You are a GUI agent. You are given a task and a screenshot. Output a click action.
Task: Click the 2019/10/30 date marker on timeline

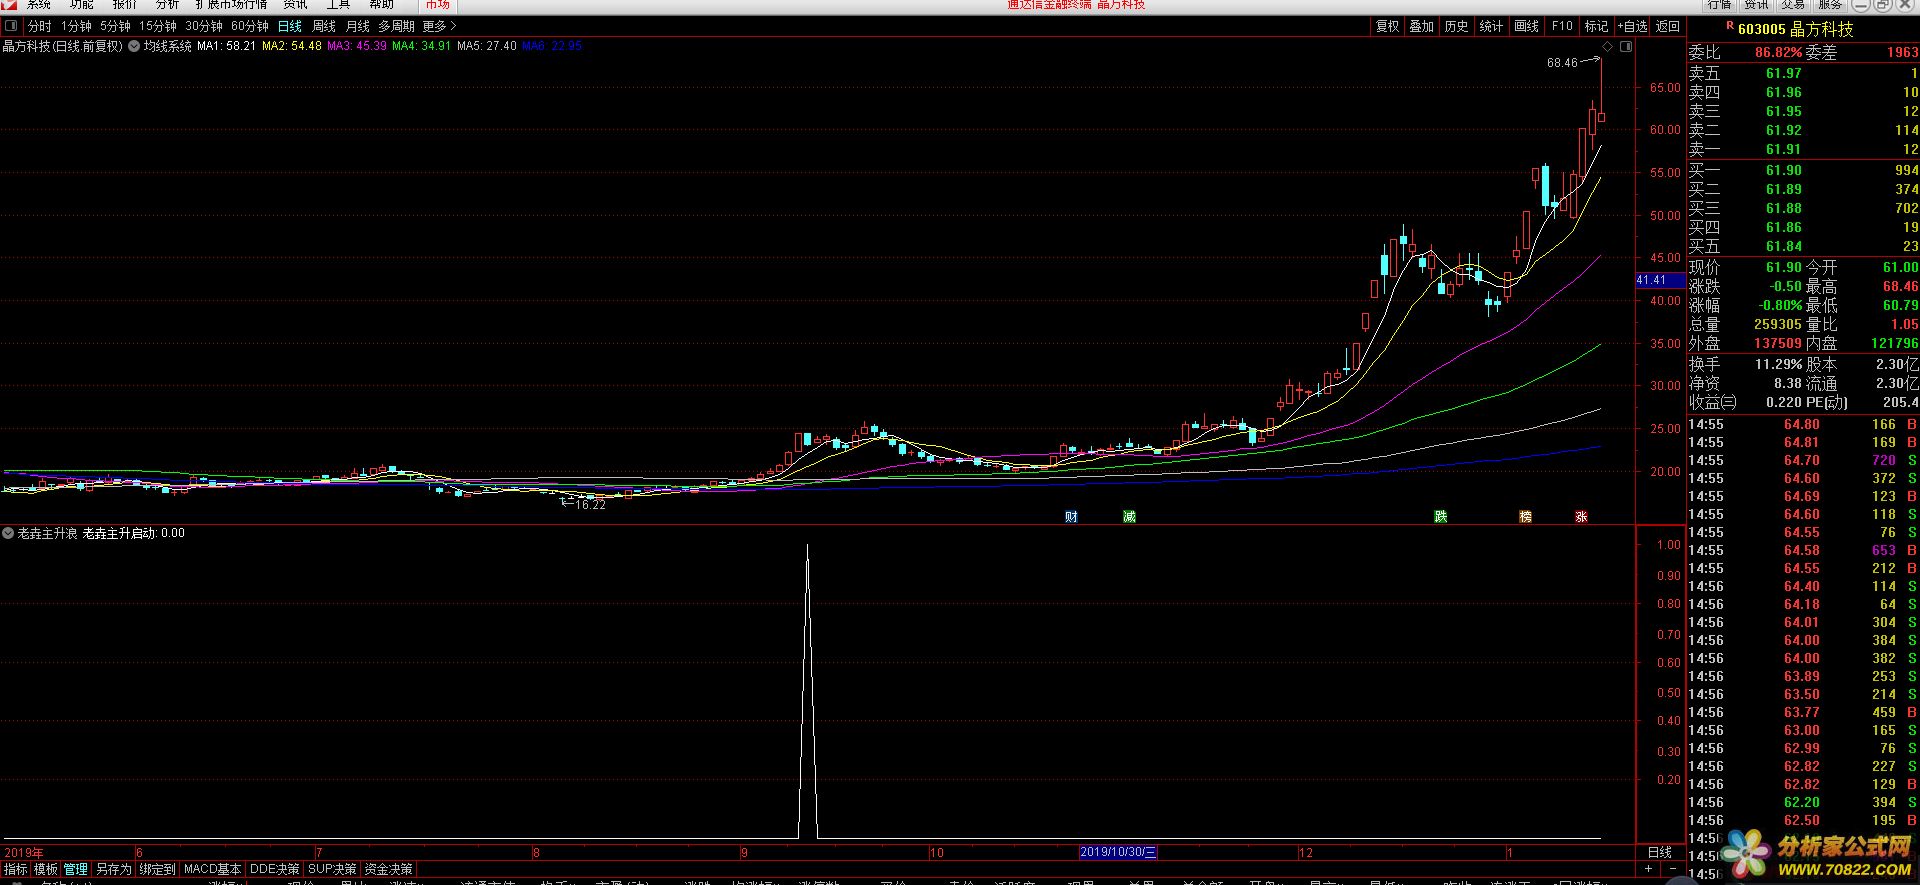[x=1118, y=852]
